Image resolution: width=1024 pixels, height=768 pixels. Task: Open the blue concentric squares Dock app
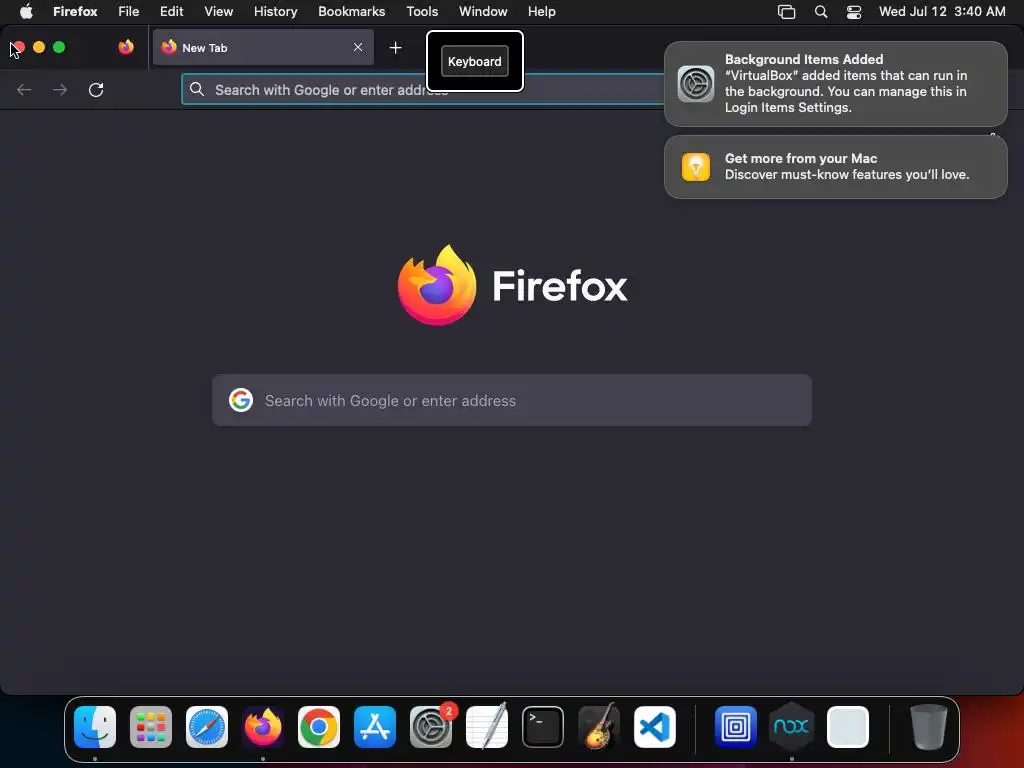point(735,727)
